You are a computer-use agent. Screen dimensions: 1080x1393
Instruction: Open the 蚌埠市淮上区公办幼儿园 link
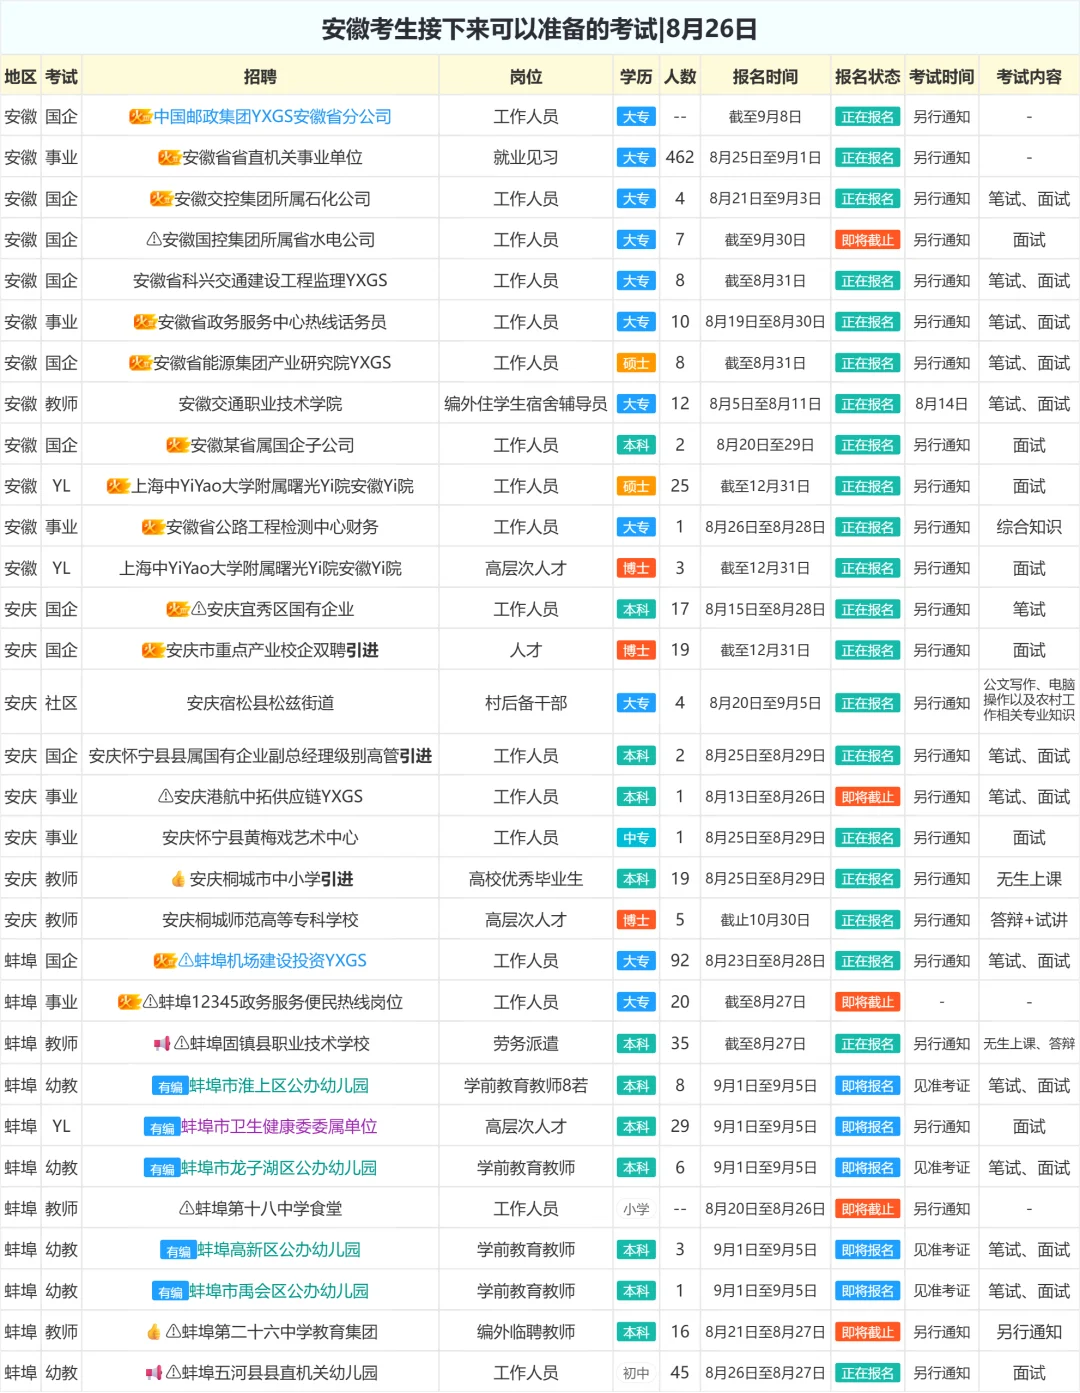click(x=279, y=1086)
